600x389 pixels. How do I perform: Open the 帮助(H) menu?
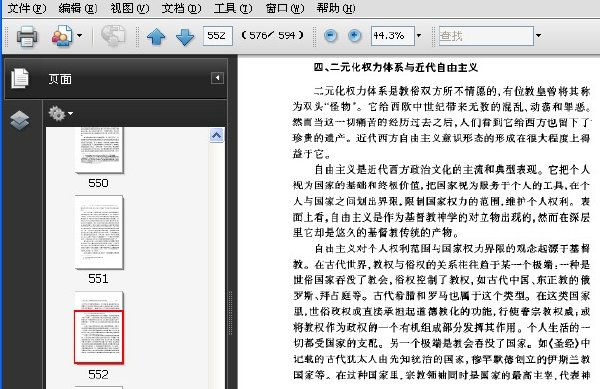point(336,8)
